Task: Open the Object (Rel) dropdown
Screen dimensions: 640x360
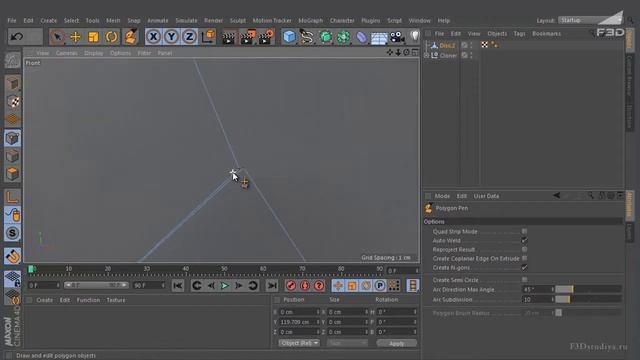Action: tap(299, 343)
